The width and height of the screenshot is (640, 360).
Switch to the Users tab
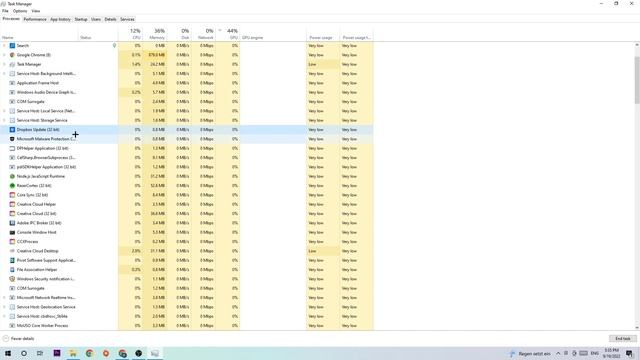coord(96,19)
